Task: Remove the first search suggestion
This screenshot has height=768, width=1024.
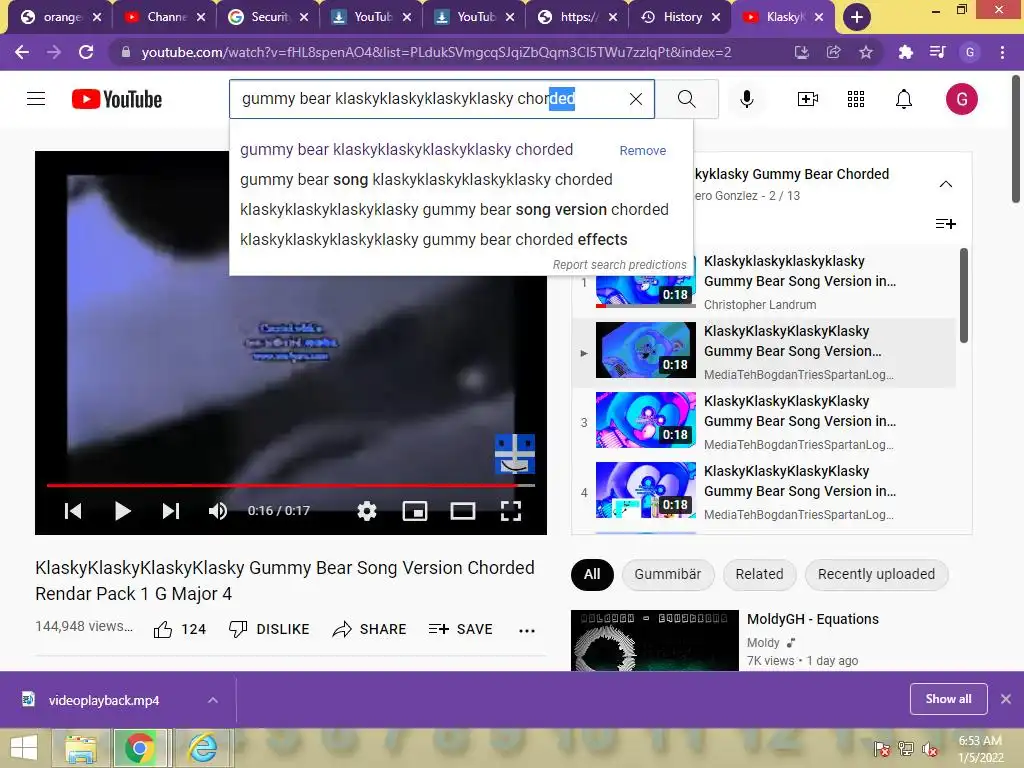Action: pyautogui.click(x=643, y=150)
